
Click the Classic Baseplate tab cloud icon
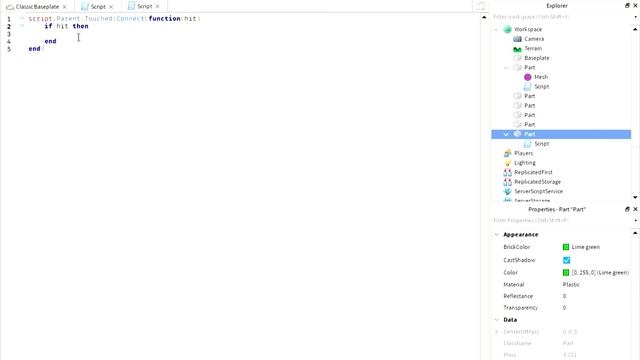10,7
